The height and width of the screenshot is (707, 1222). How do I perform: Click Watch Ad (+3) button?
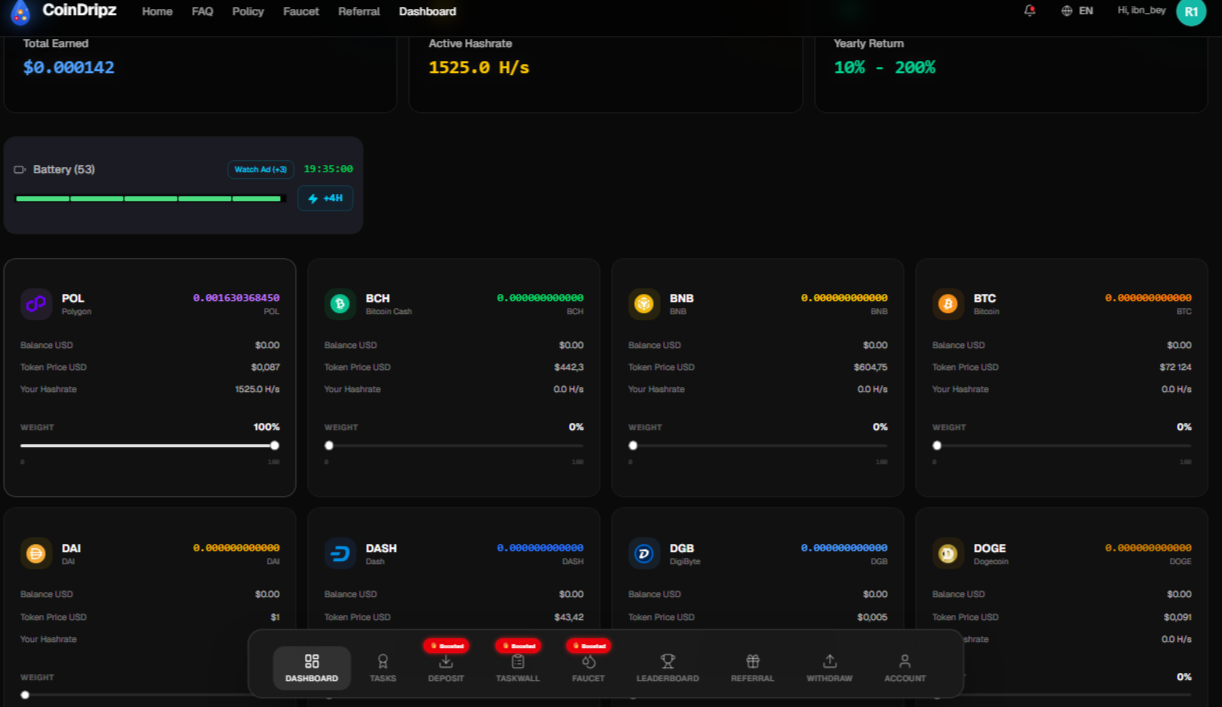pyautogui.click(x=261, y=170)
